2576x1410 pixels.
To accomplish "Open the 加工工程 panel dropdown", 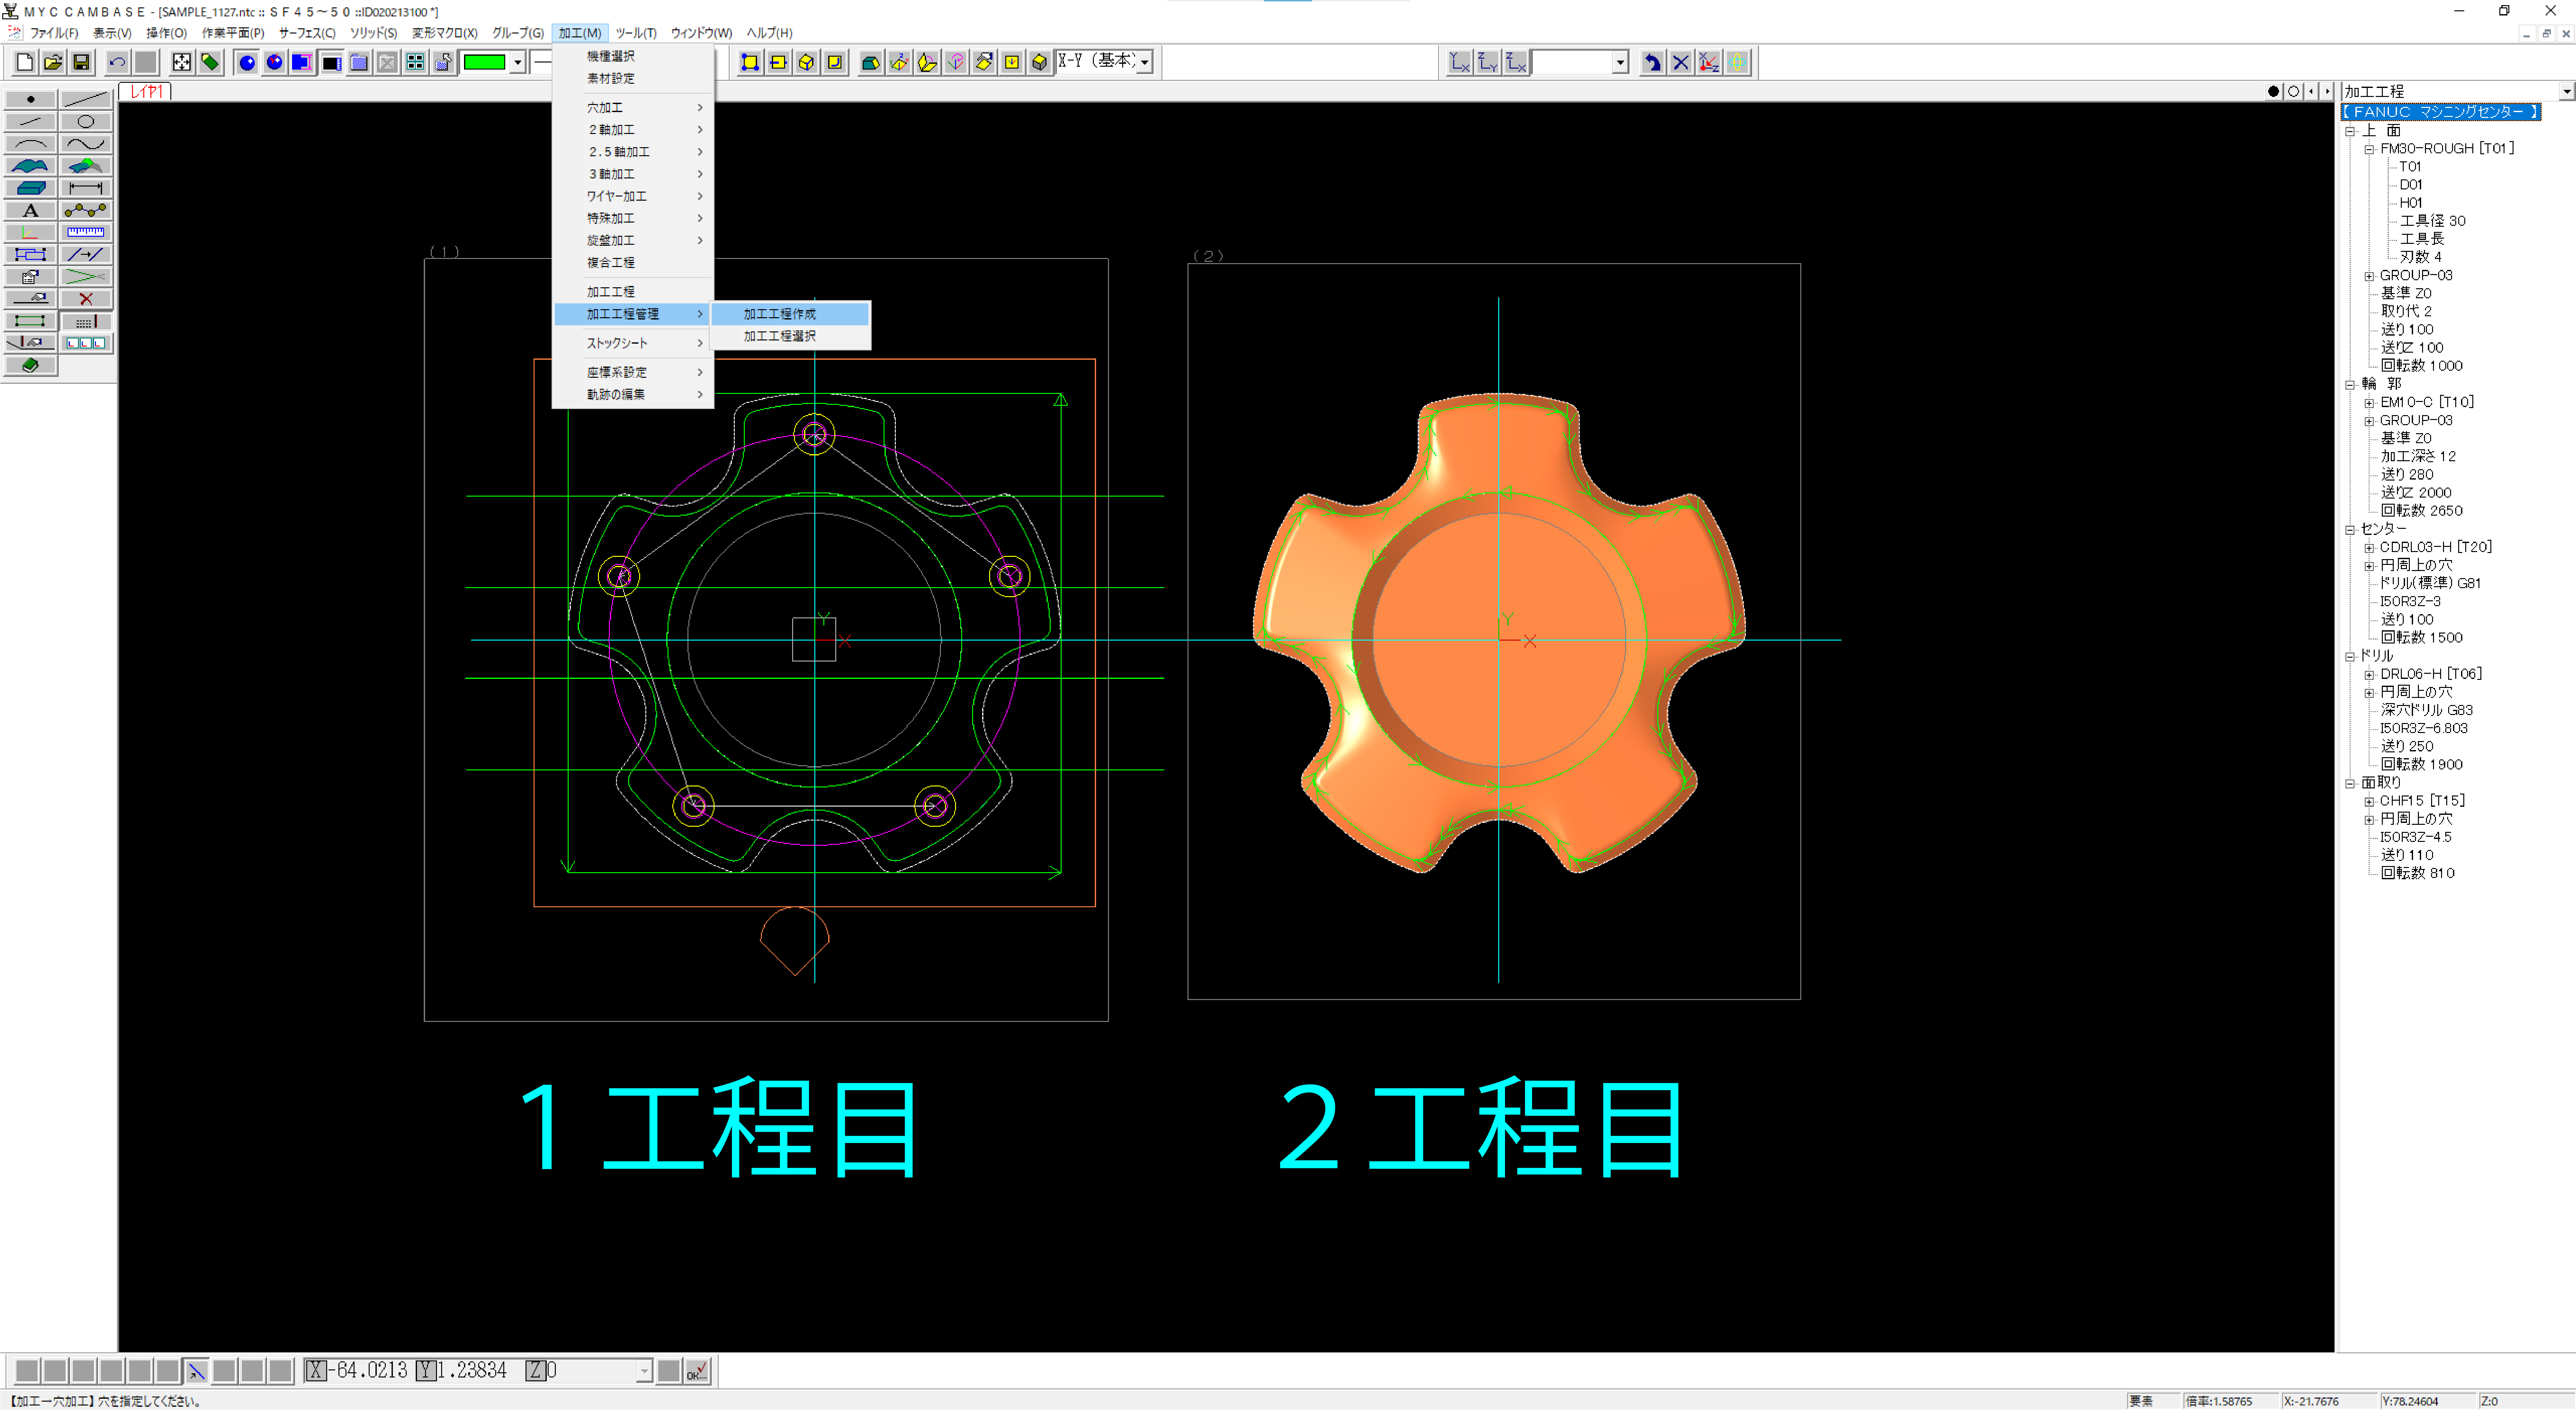I will (2567, 91).
